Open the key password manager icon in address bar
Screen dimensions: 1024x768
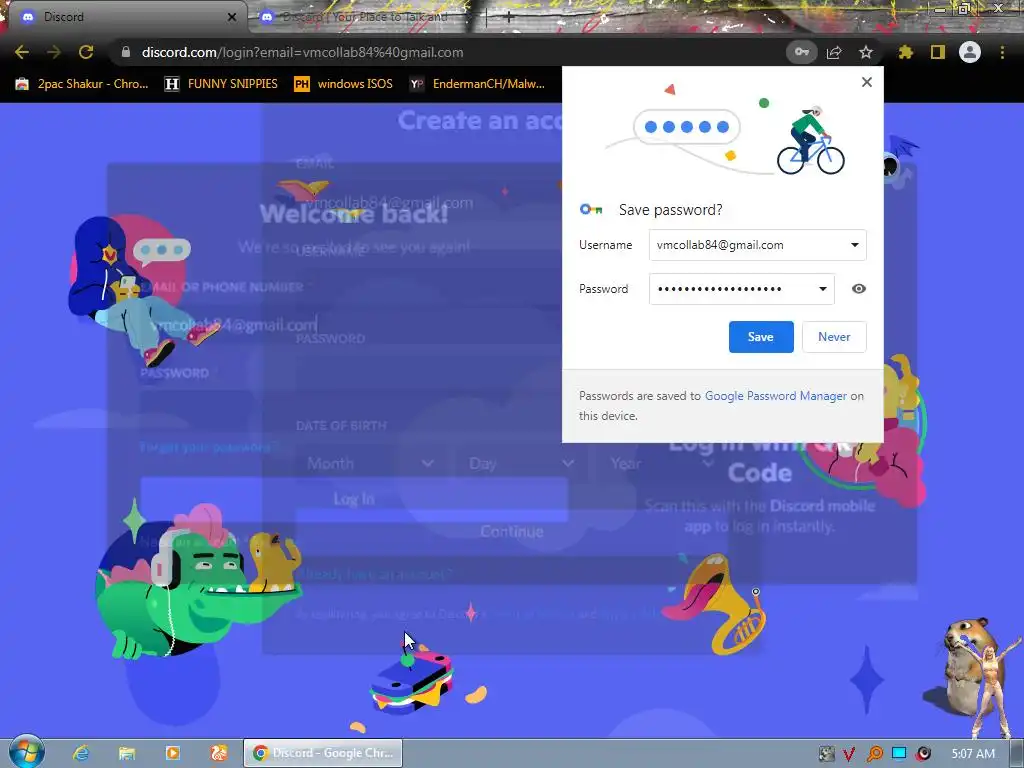point(801,52)
